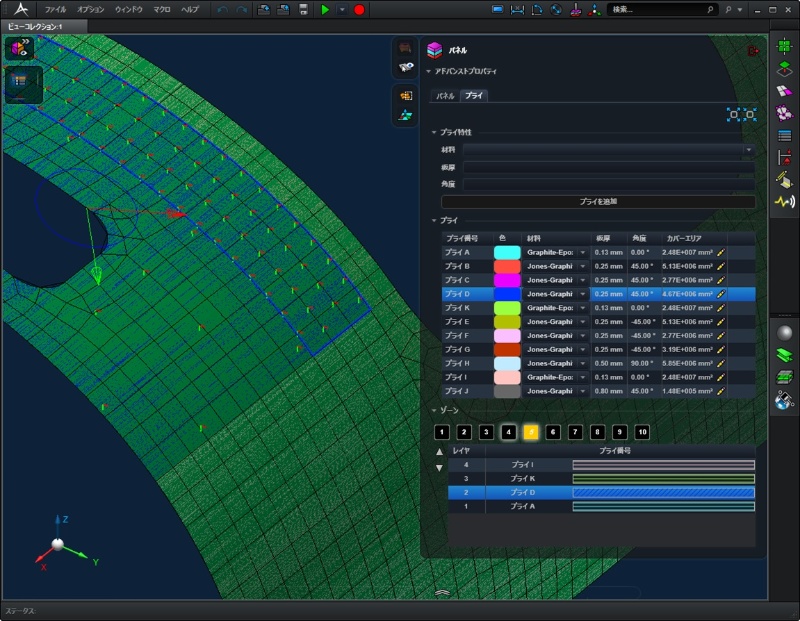This screenshot has width=800, height=621.
Task: Click the save icon in top toolbar
Action: (x=304, y=9)
